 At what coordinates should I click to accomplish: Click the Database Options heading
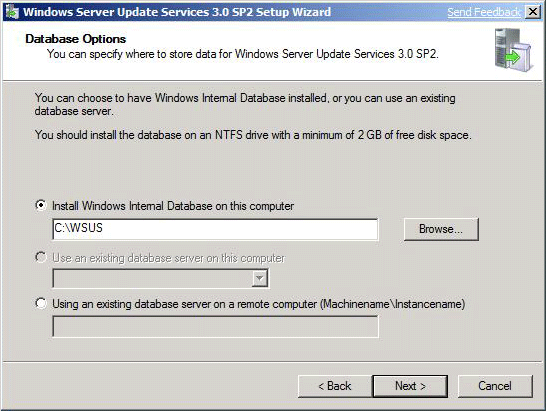tap(76, 39)
